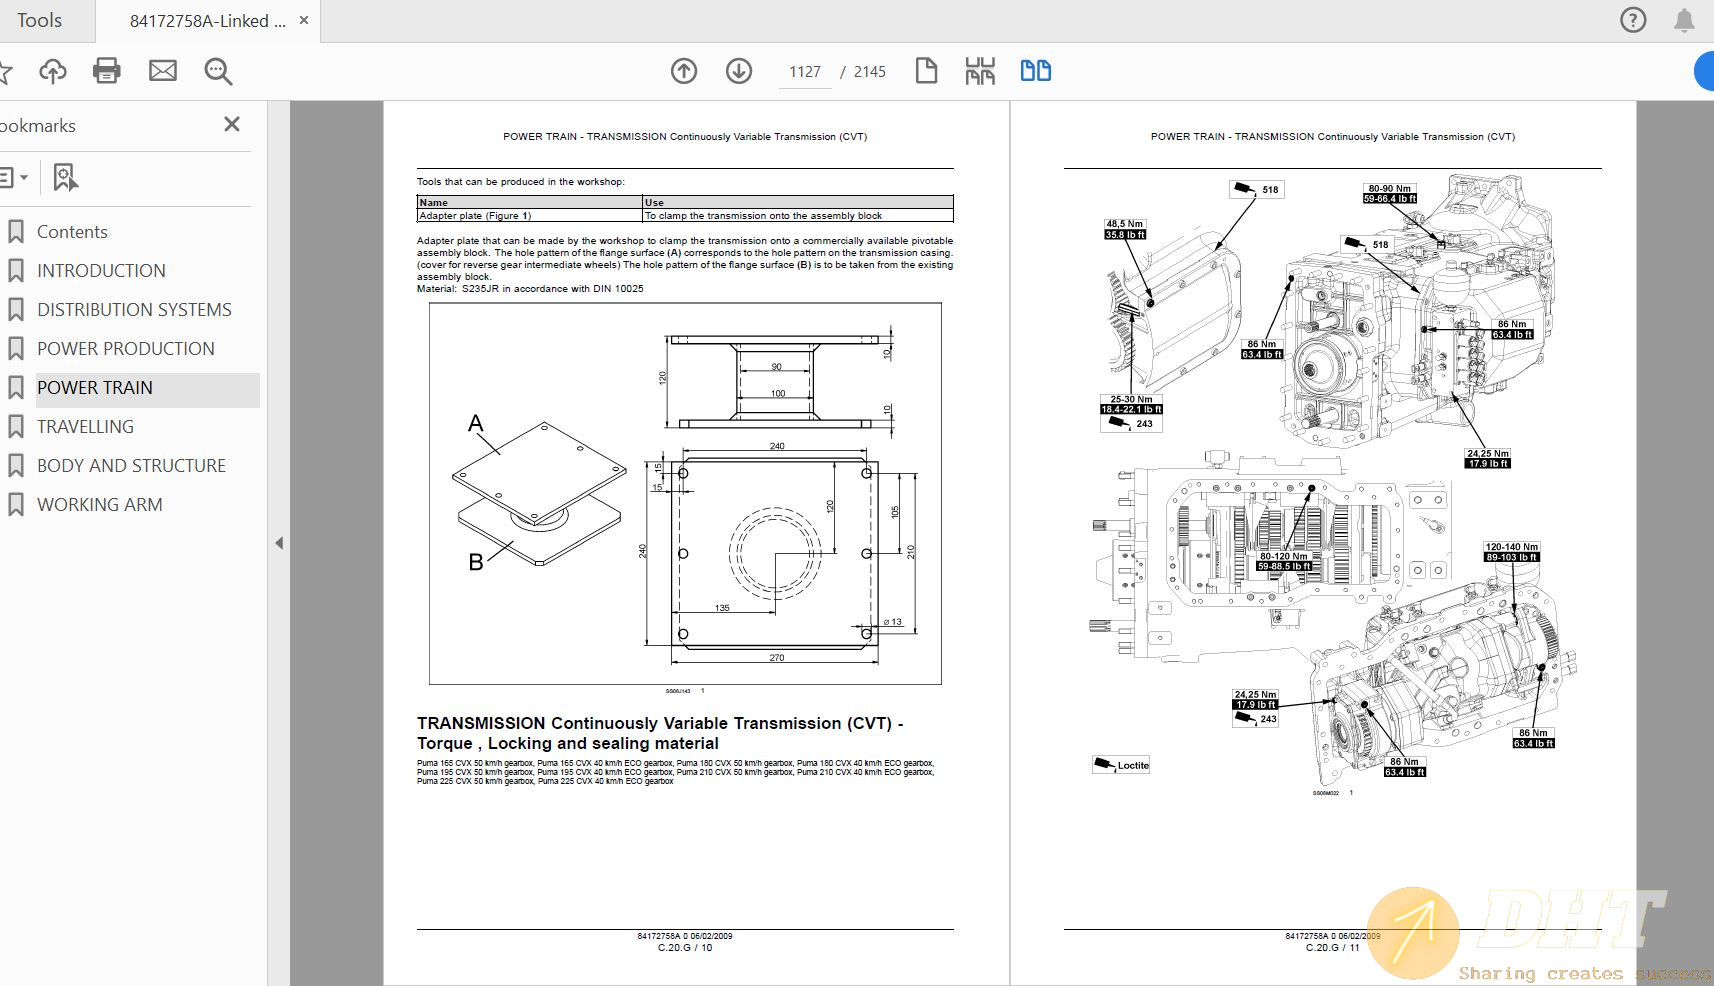1714x986 pixels.
Task: Add new bookmark icon in panel
Action: [65, 178]
